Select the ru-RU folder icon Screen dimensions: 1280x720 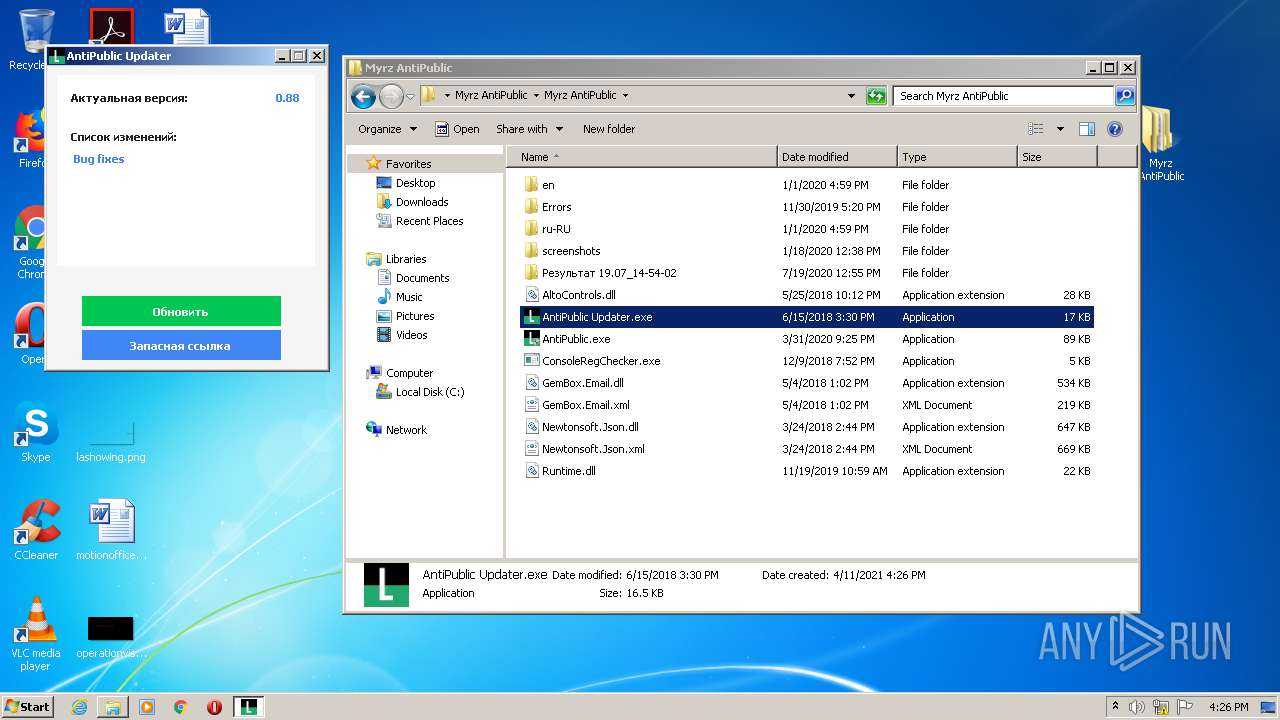click(532, 229)
